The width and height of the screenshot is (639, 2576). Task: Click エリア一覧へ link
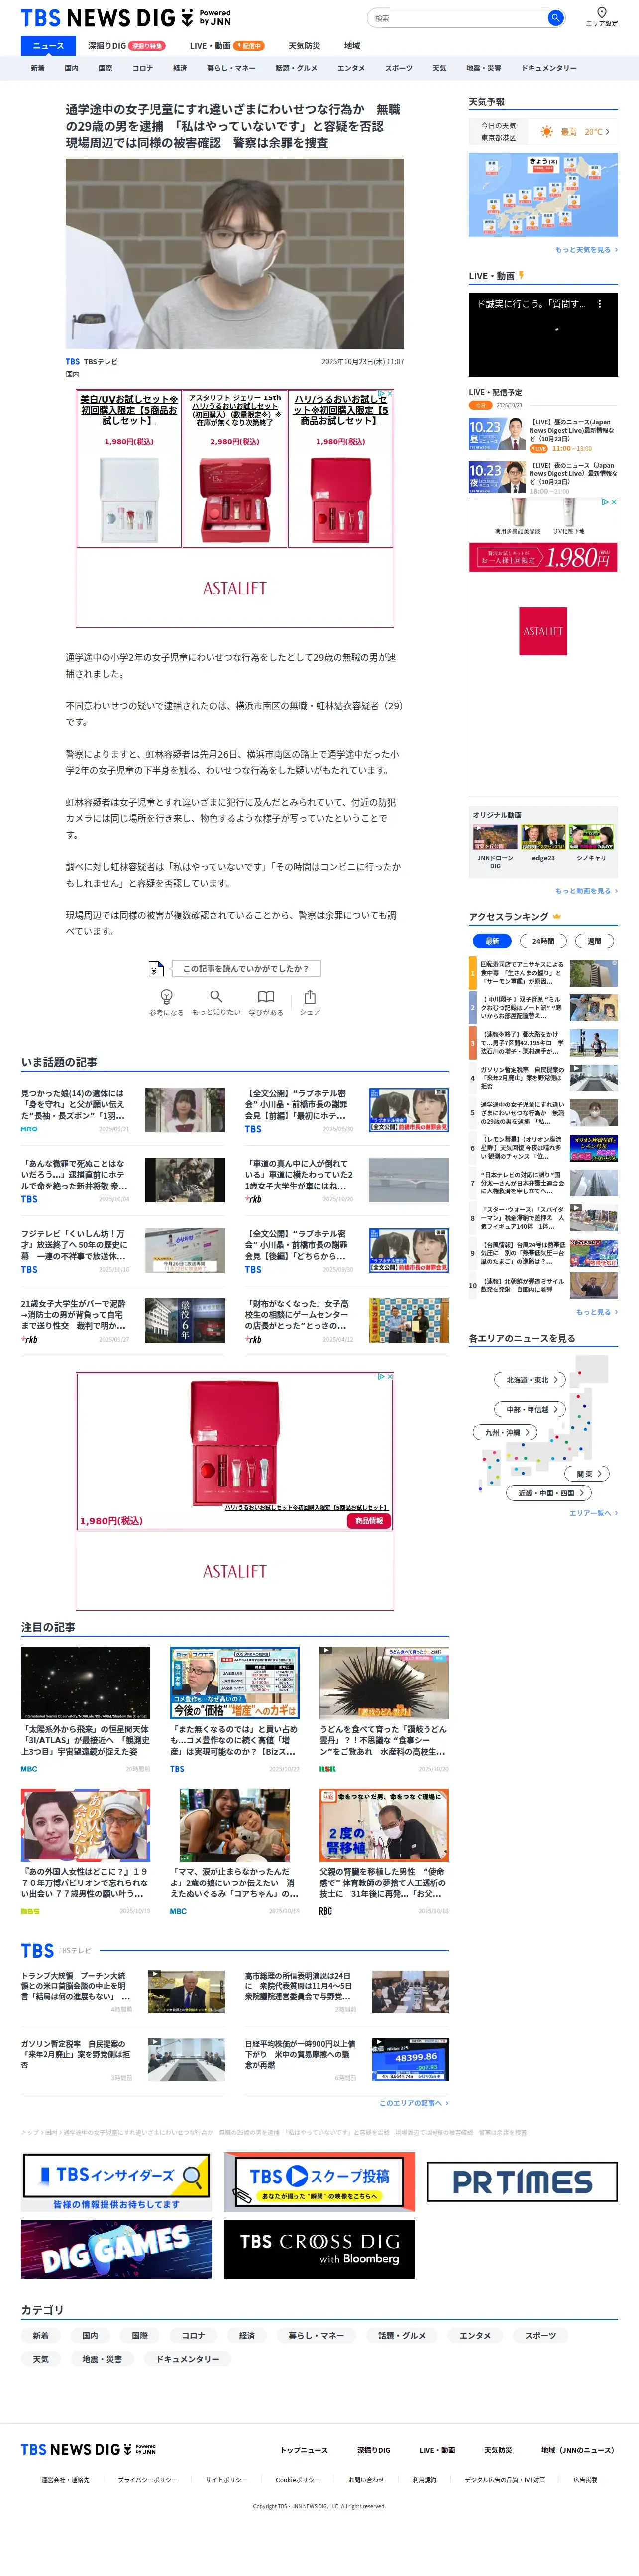pos(593,1513)
